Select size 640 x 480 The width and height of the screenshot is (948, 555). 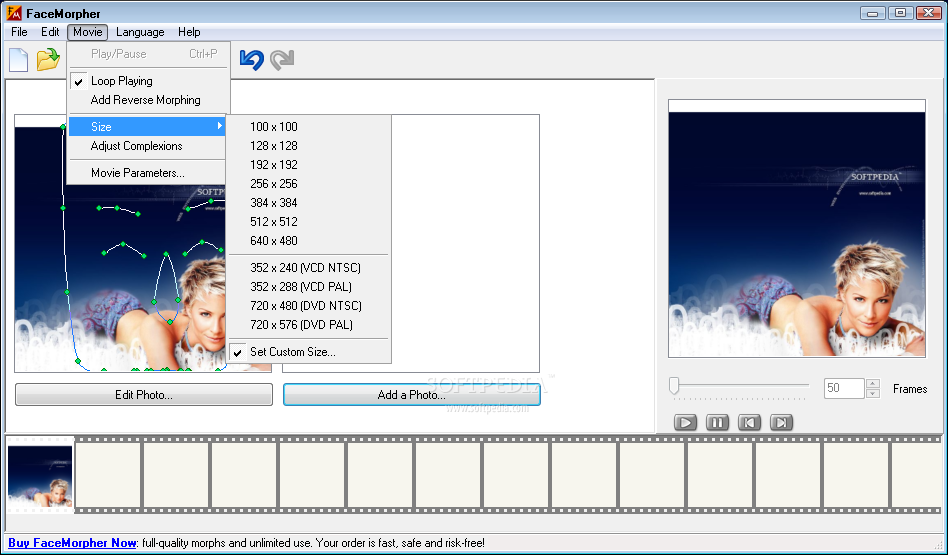(x=309, y=241)
